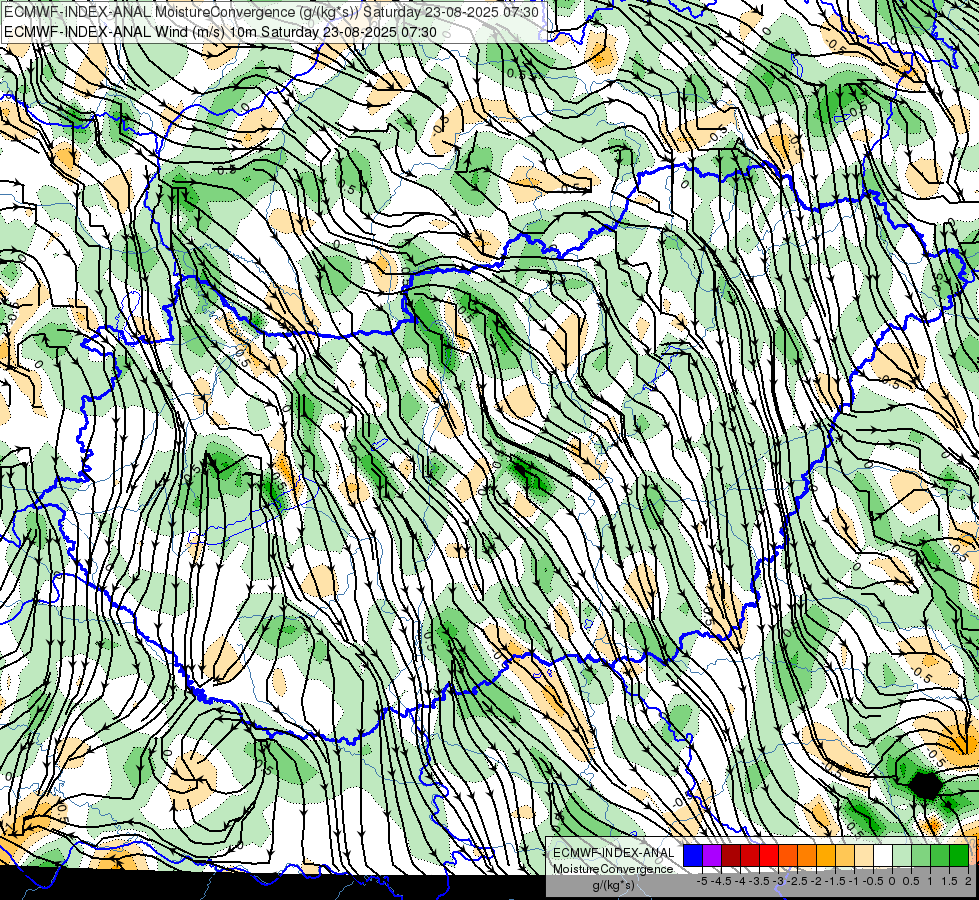
Task: Click the darkest green swatch left of 2
Action: (959, 855)
